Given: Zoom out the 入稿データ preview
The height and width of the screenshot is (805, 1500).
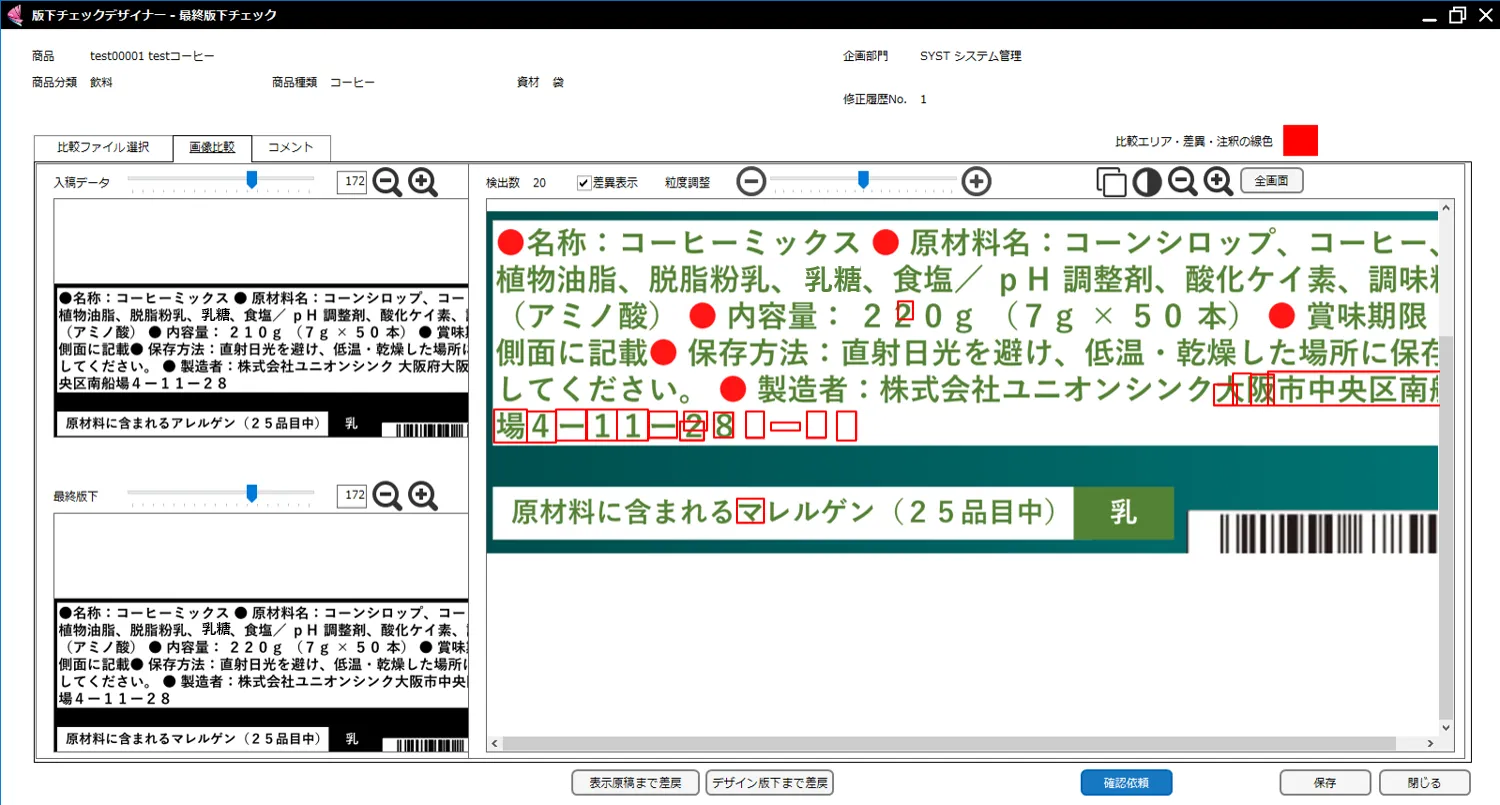Looking at the screenshot, I should coord(387,182).
